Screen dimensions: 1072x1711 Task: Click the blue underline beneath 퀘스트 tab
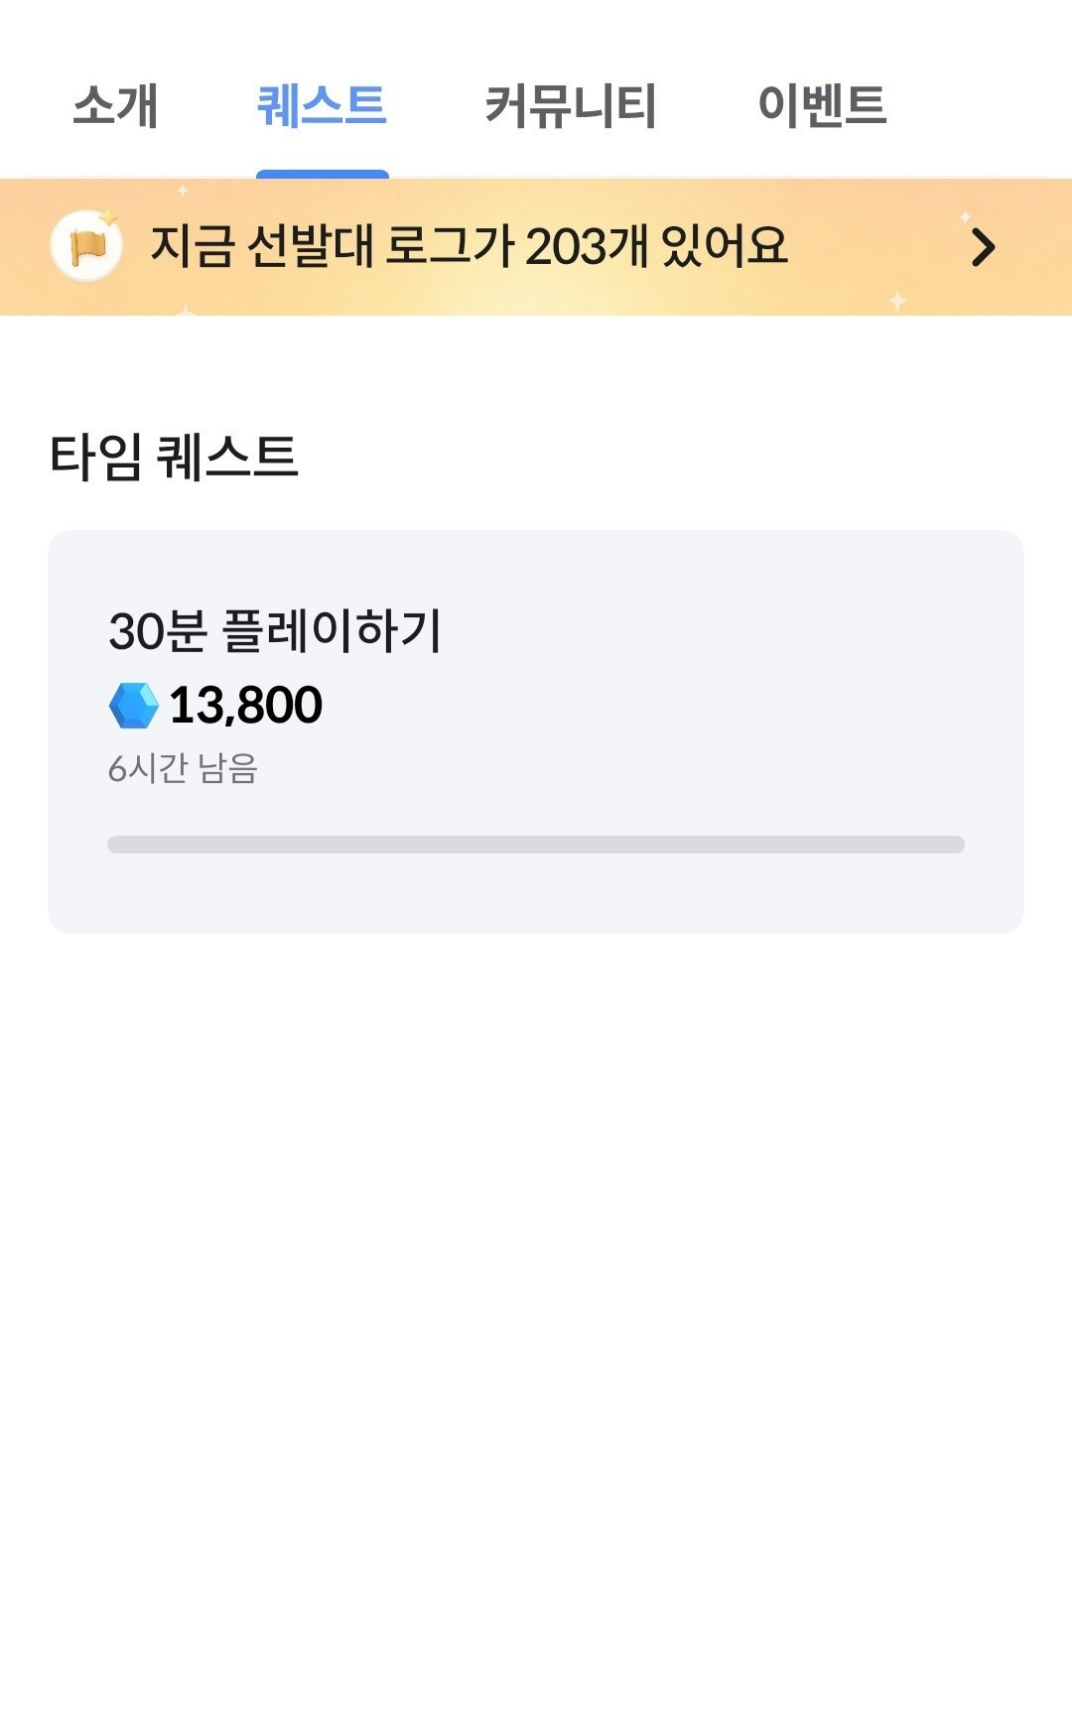pyautogui.click(x=322, y=174)
